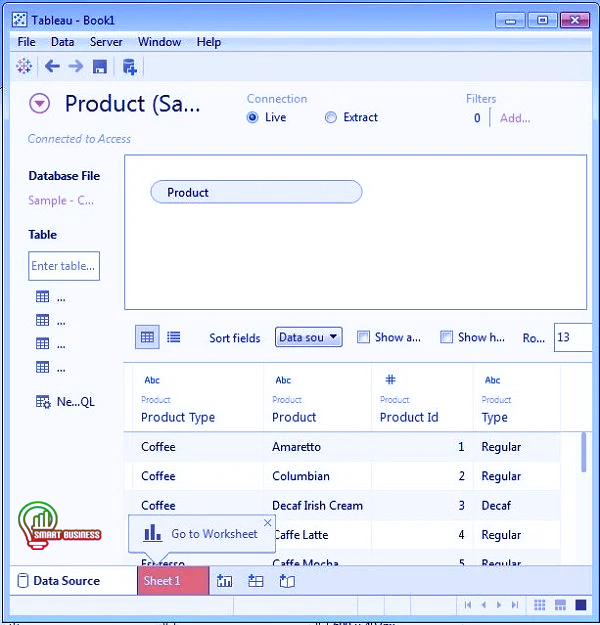Switch to the data grid preview view icon
600x625 pixels.
pos(147,337)
